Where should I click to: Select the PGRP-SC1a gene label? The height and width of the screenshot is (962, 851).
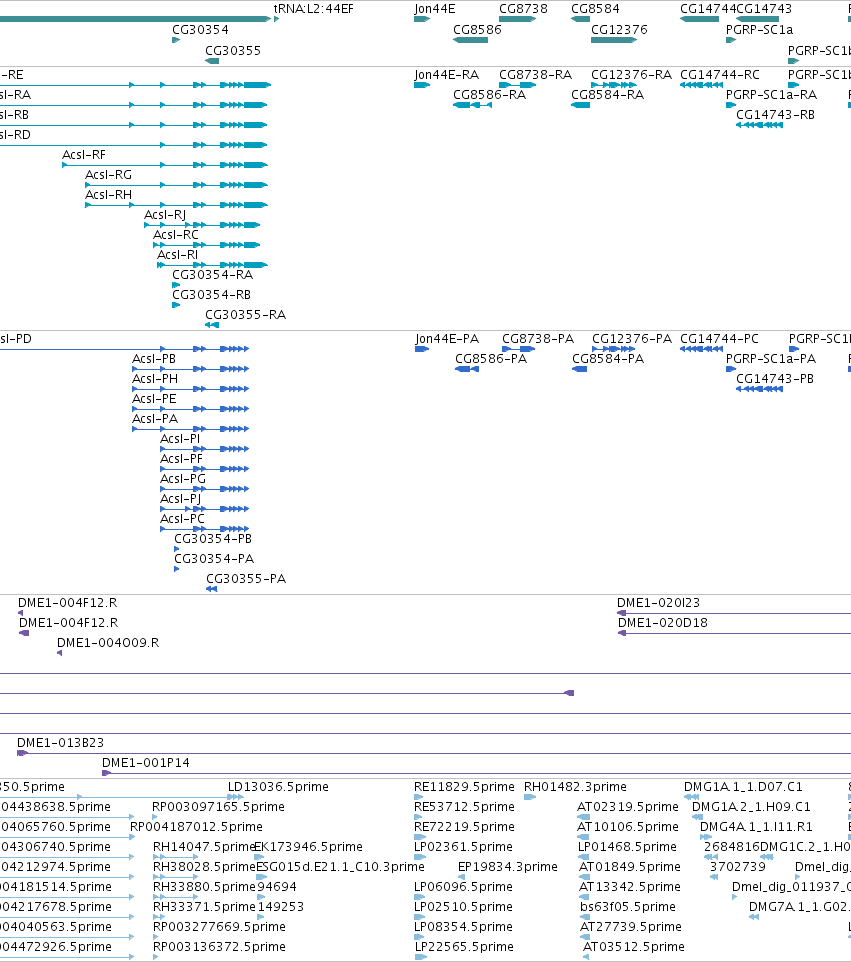[x=759, y=29]
